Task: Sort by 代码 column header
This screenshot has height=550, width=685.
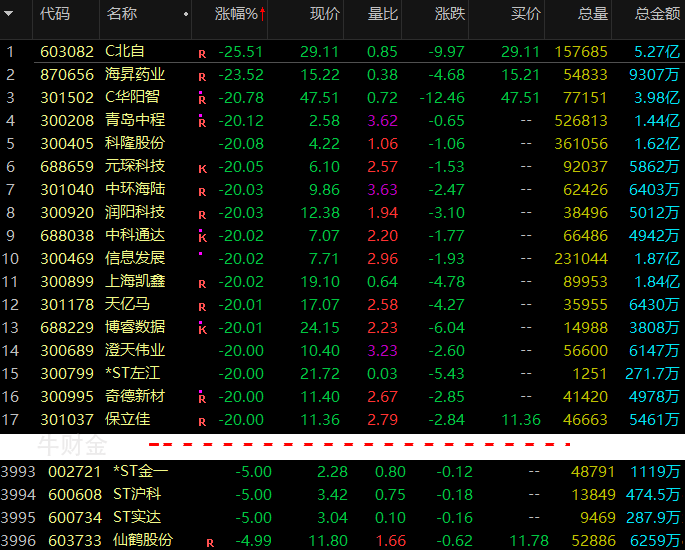Action: [x=55, y=14]
